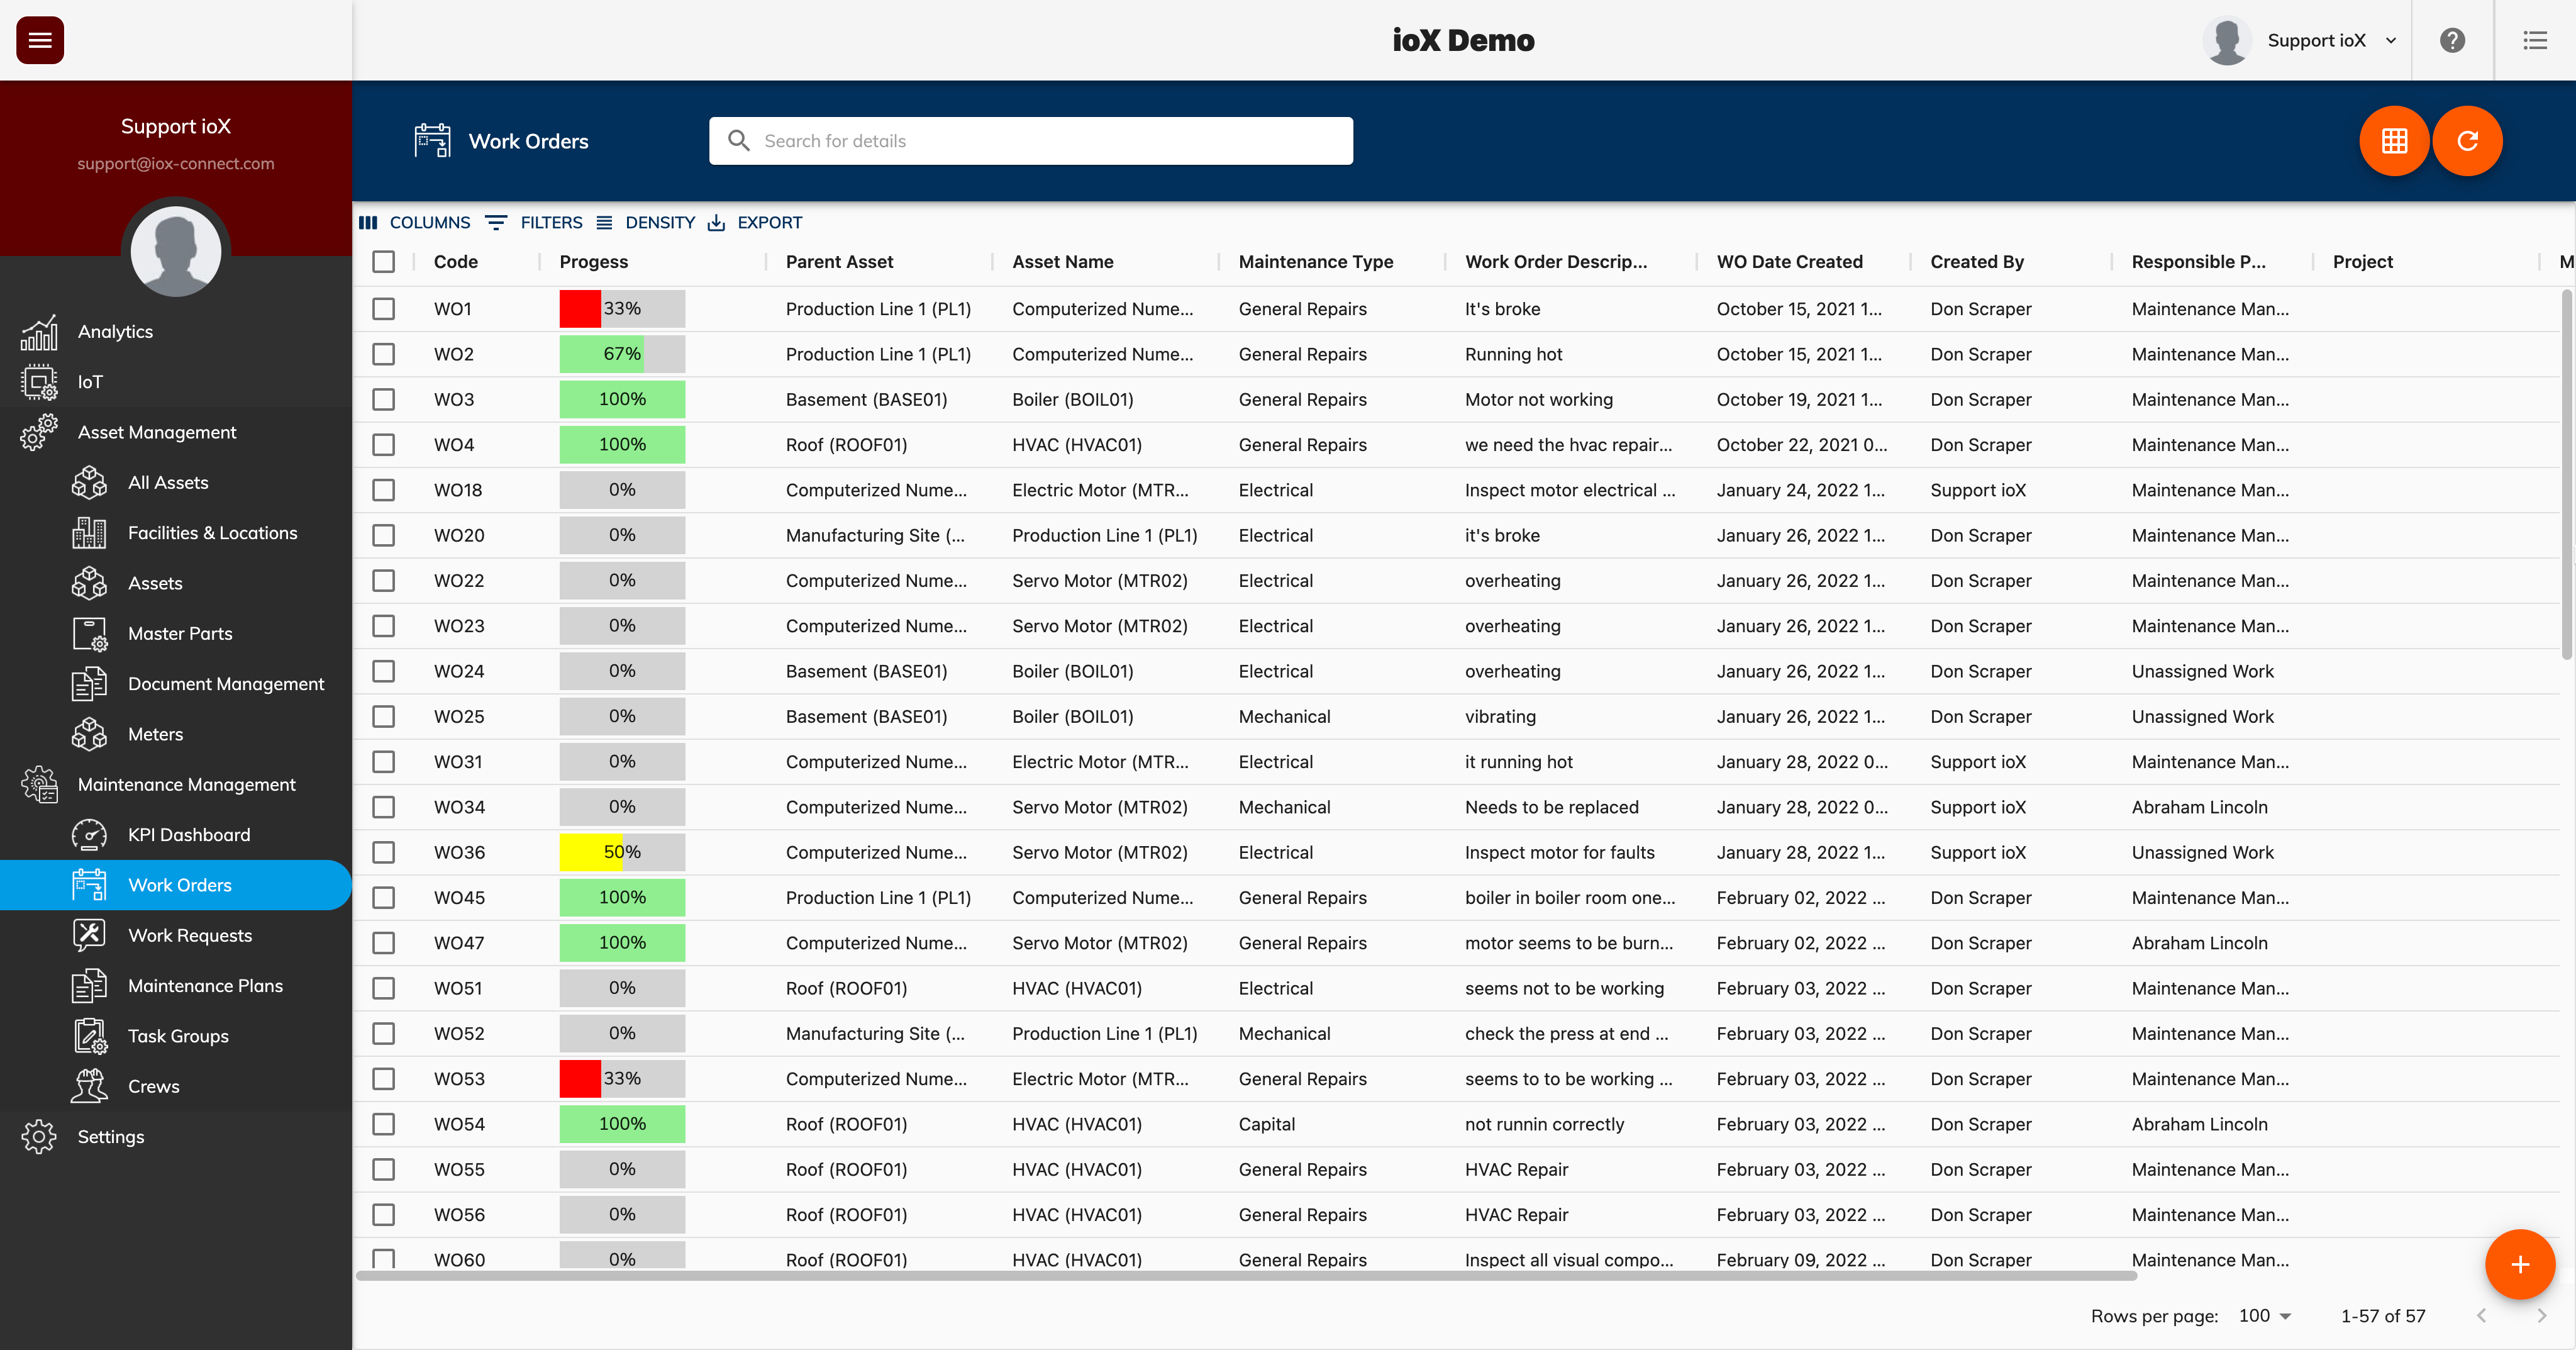Sort by the WO Date Created column header
This screenshot has width=2576, height=1350.
(1789, 262)
